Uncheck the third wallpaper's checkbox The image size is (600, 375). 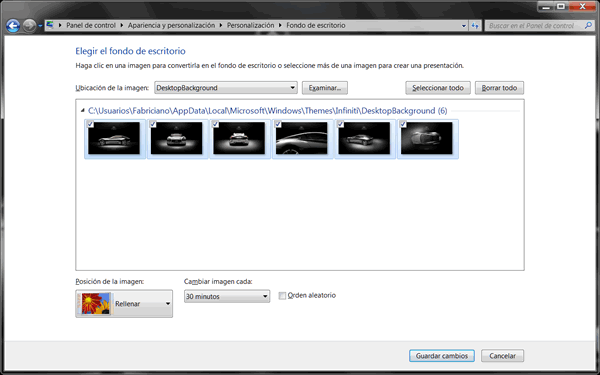click(215, 124)
